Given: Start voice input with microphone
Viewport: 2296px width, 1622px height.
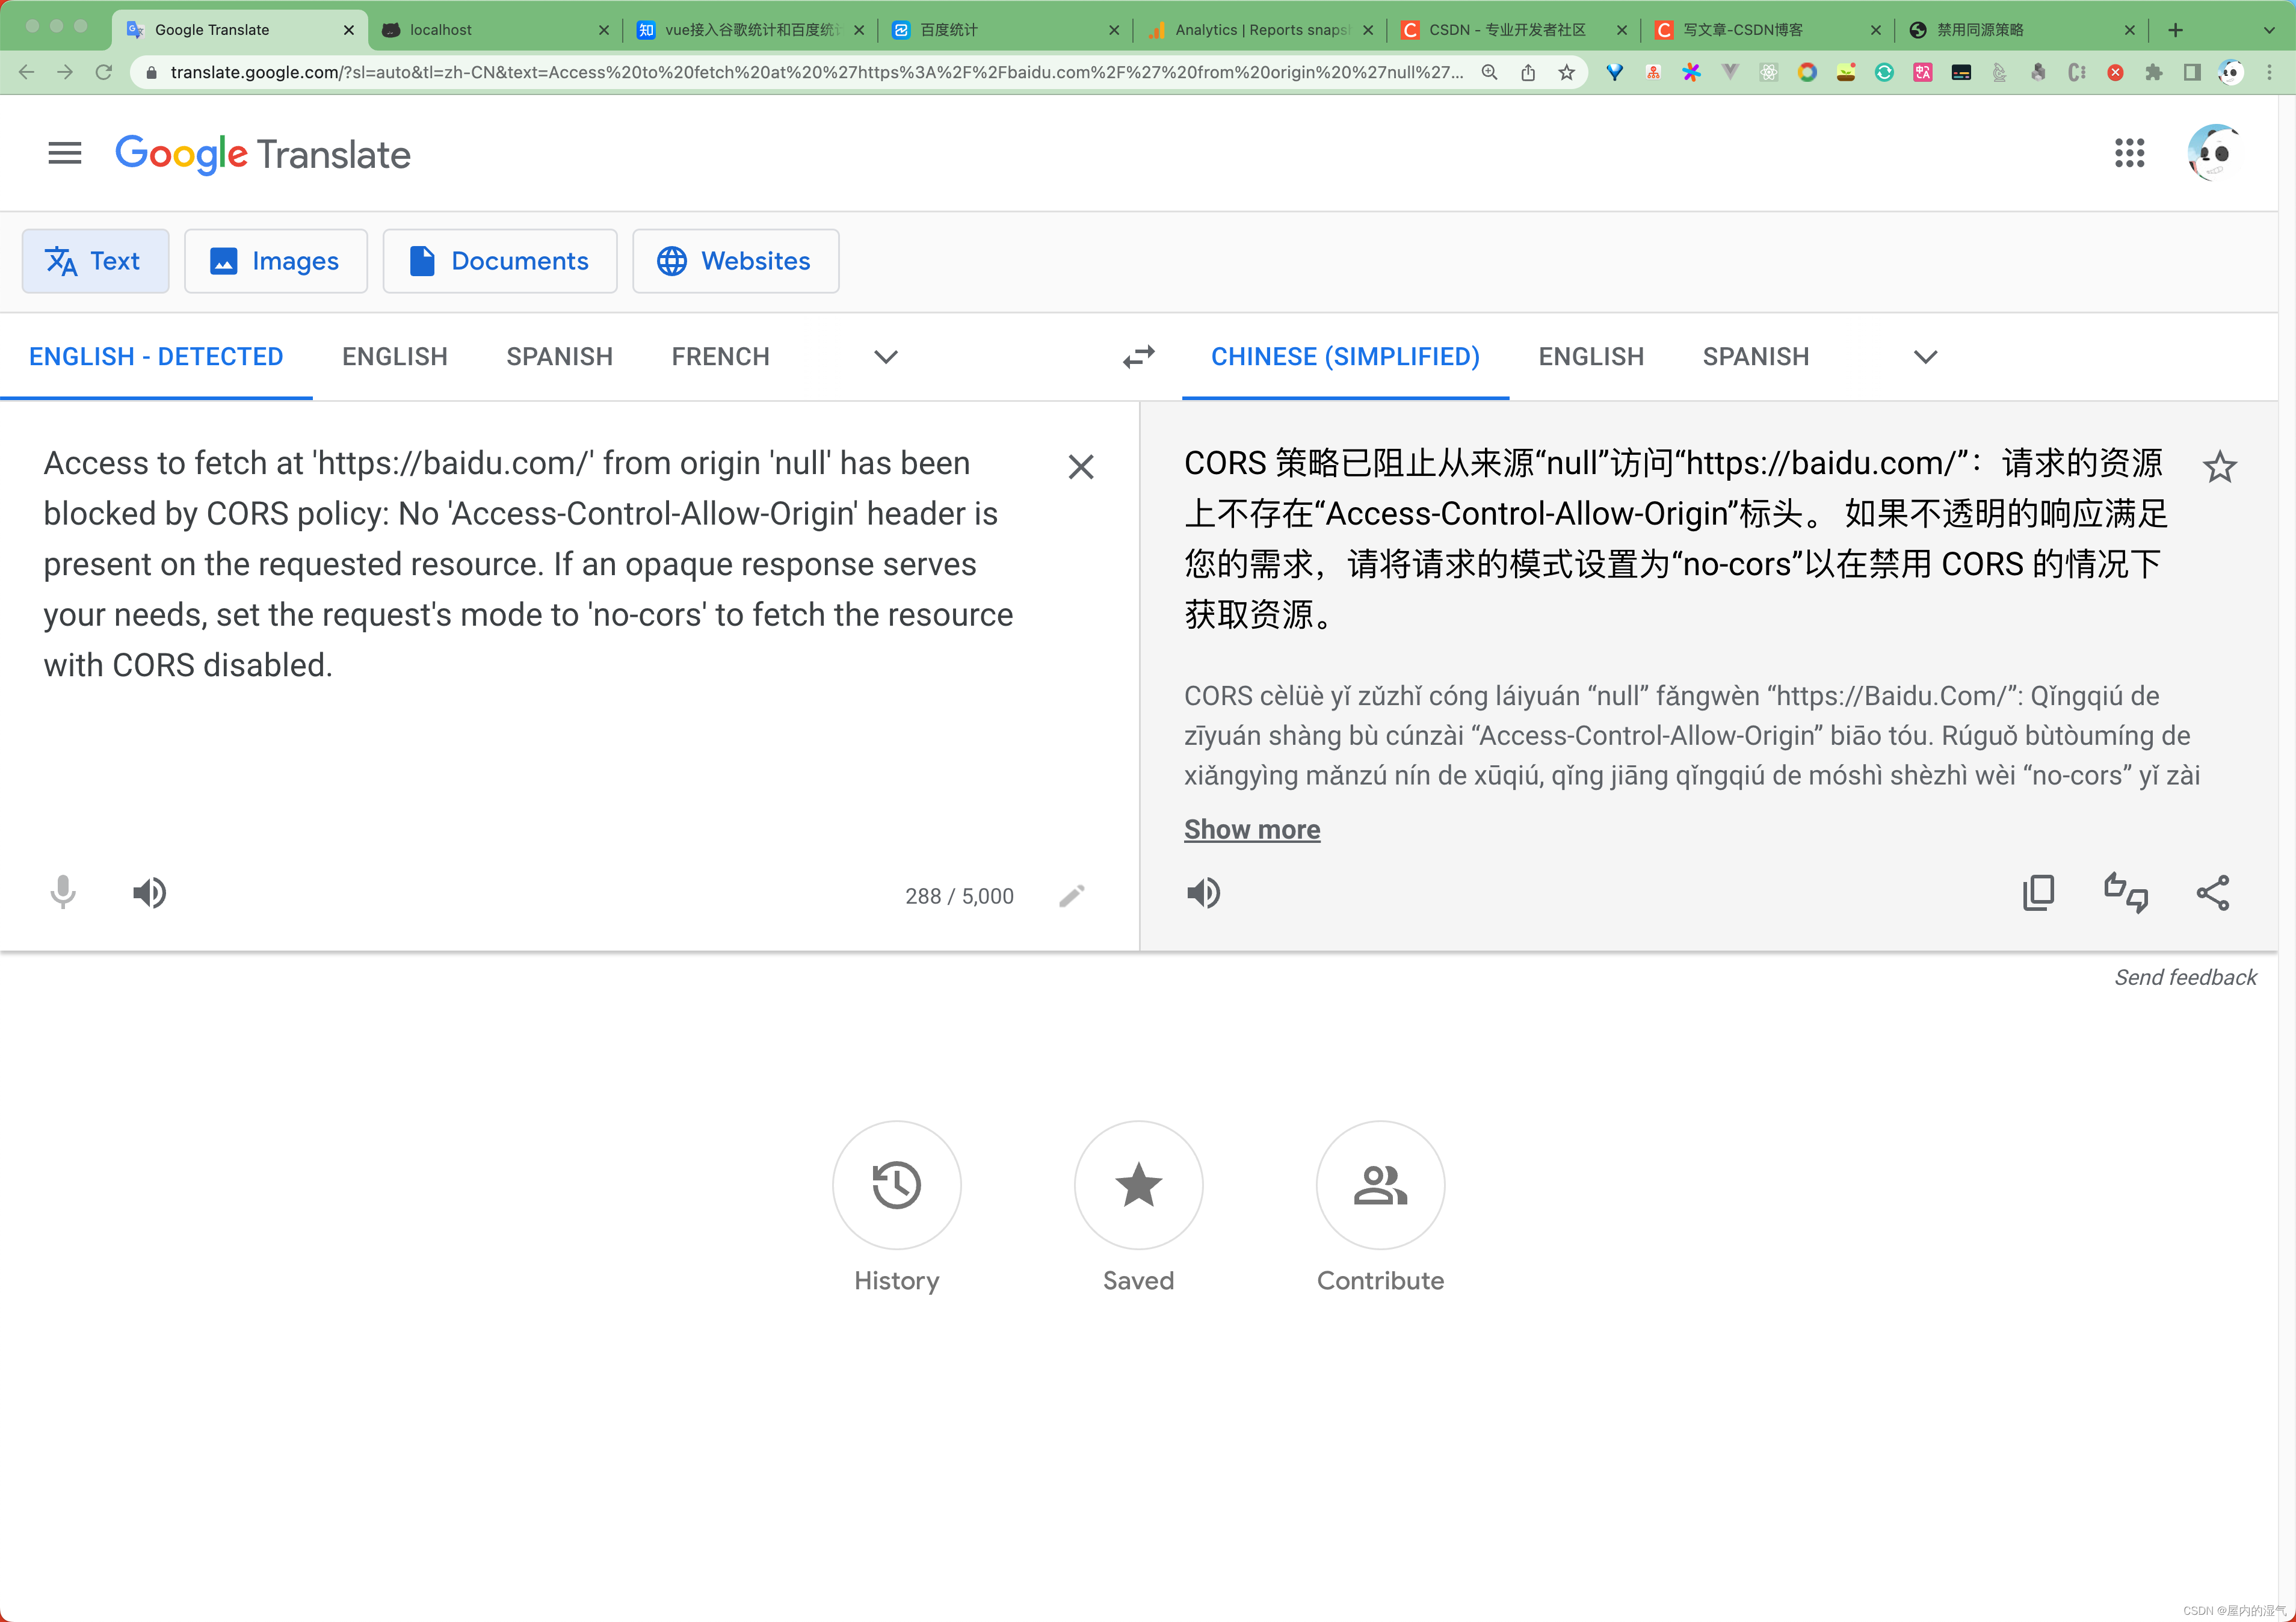Looking at the screenshot, I should click(x=63, y=893).
